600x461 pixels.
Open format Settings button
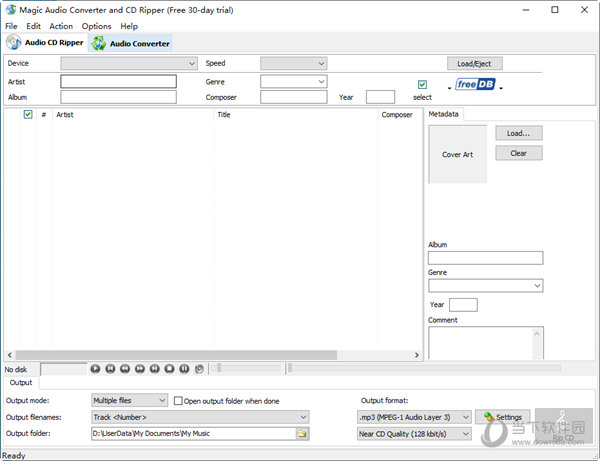[x=503, y=417]
